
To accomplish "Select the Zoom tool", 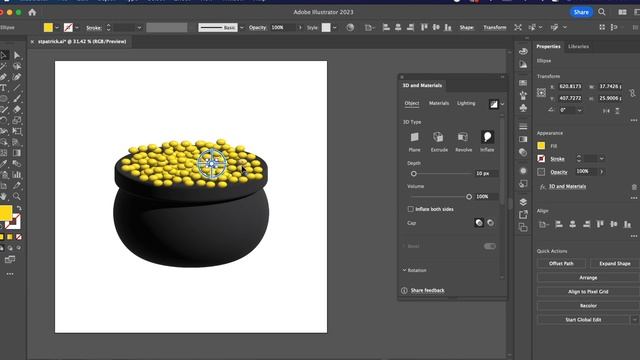I will tap(17, 196).
